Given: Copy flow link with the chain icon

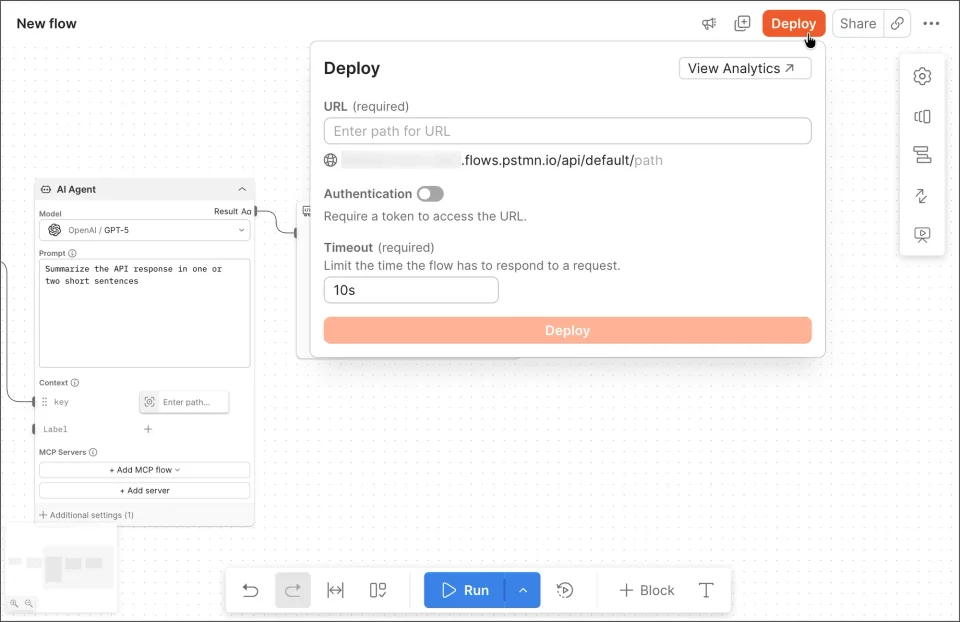Looking at the screenshot, I should point(897,24).
